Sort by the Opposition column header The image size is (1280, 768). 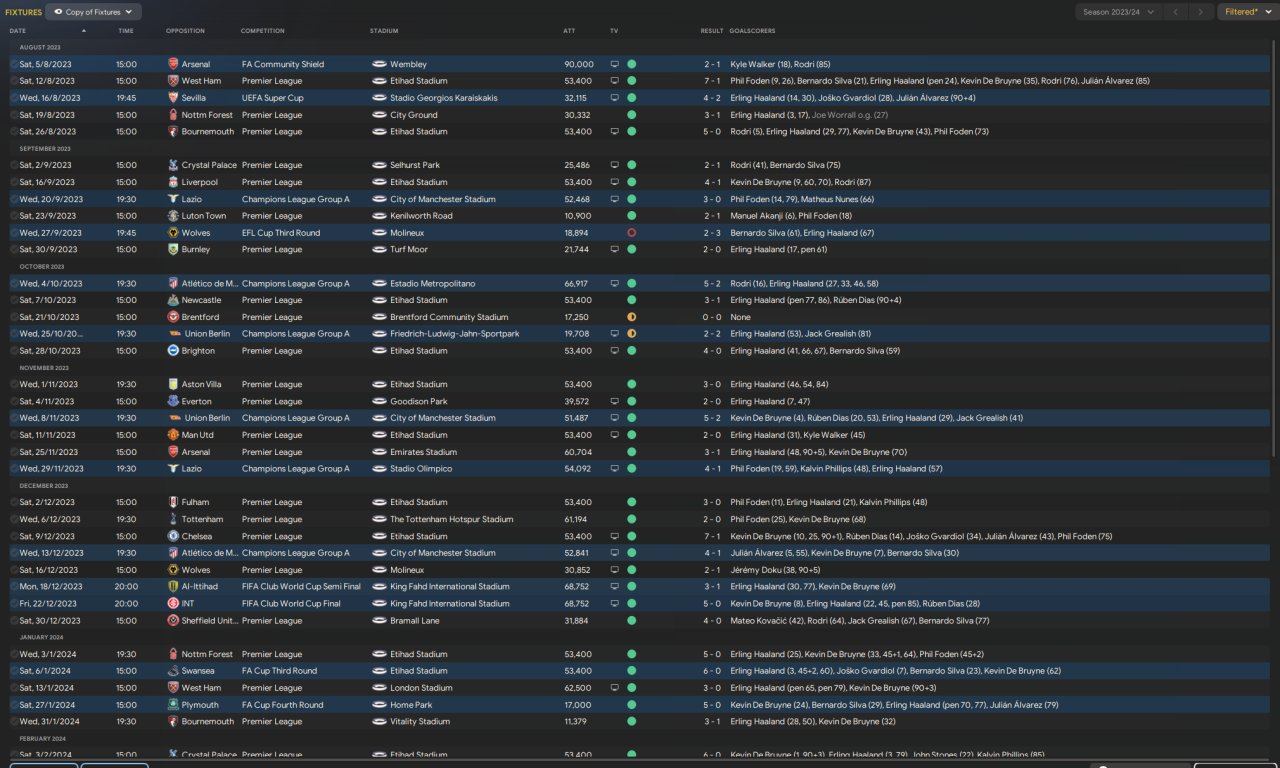pyautogui.click(x=185, y=31)
